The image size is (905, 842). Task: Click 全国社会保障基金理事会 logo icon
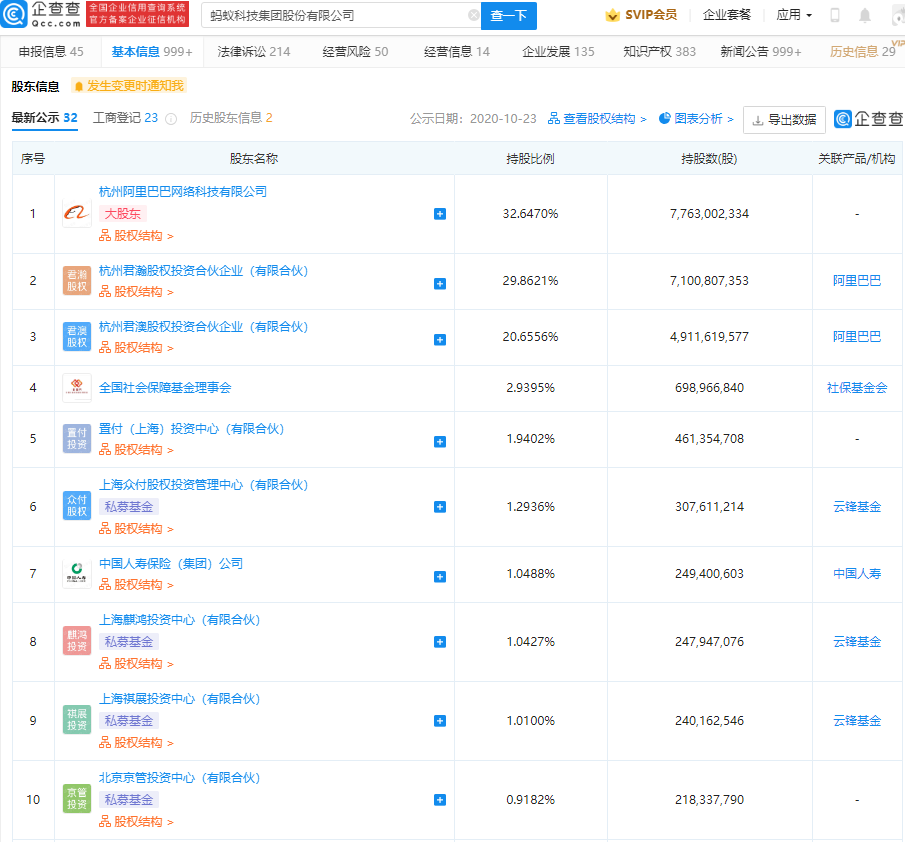[77, 388]
